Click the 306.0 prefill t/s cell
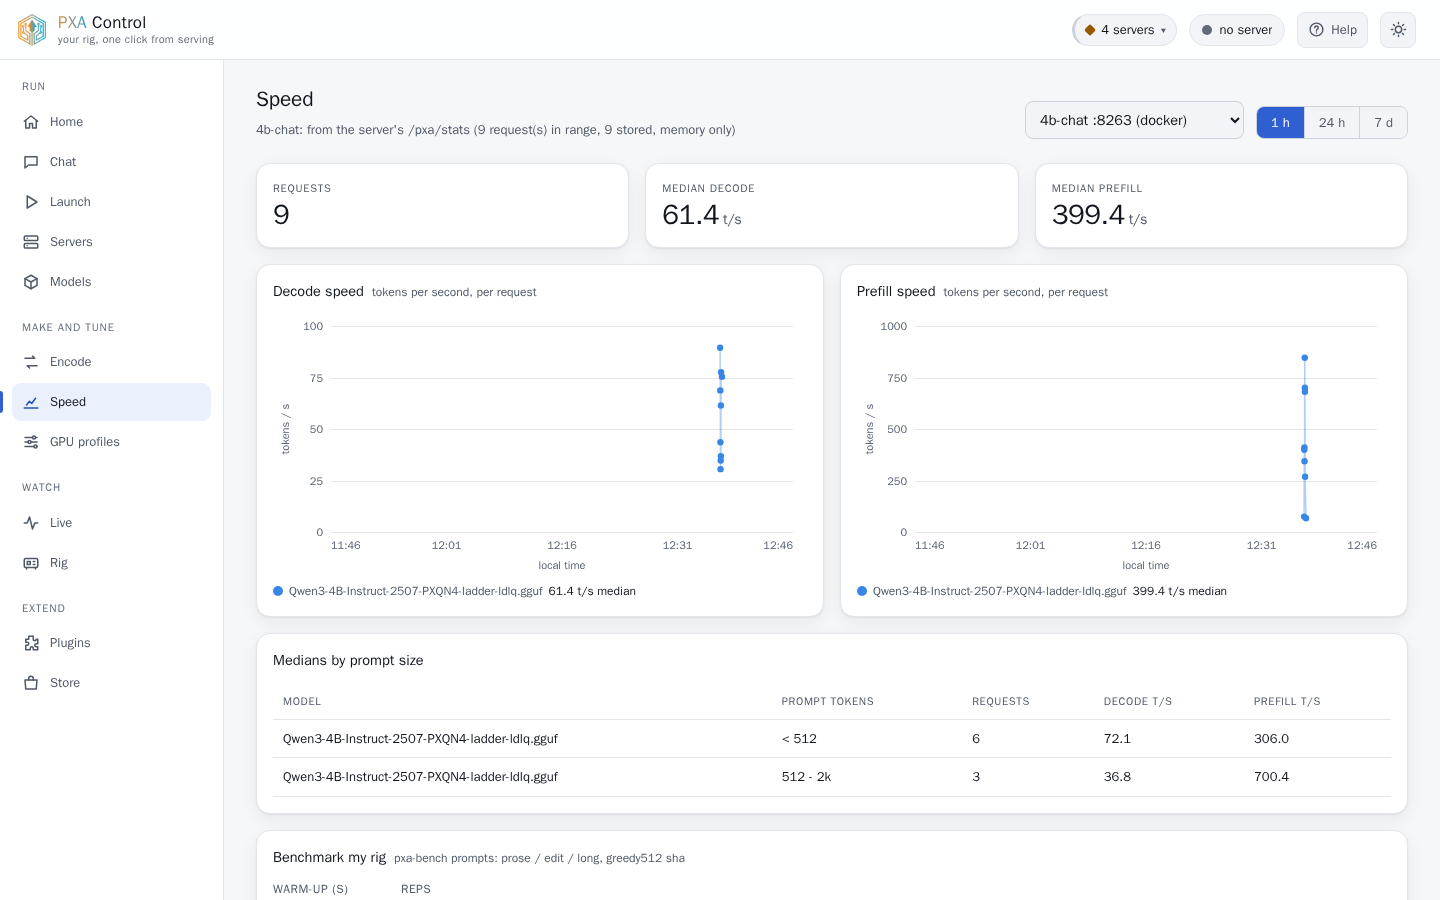Screen dimensions: 1440x900 pyautogui.click(x=1271, y=739)
